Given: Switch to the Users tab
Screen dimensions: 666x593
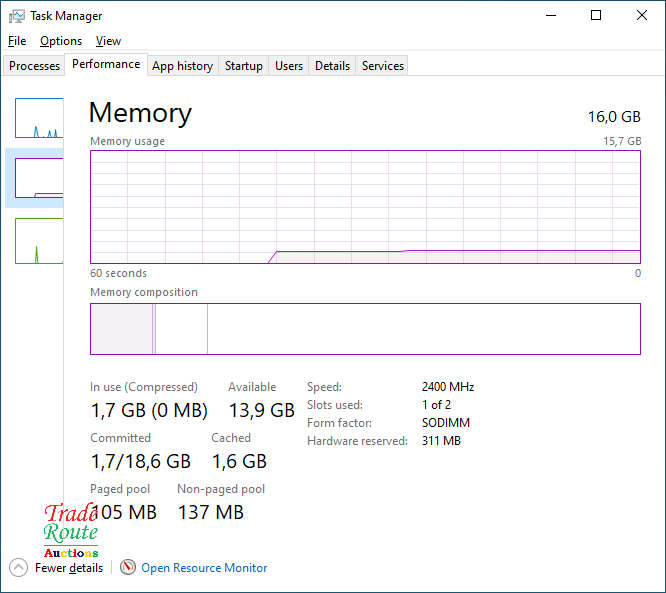Looking at the screenshot, I should (x=289, y=66).
